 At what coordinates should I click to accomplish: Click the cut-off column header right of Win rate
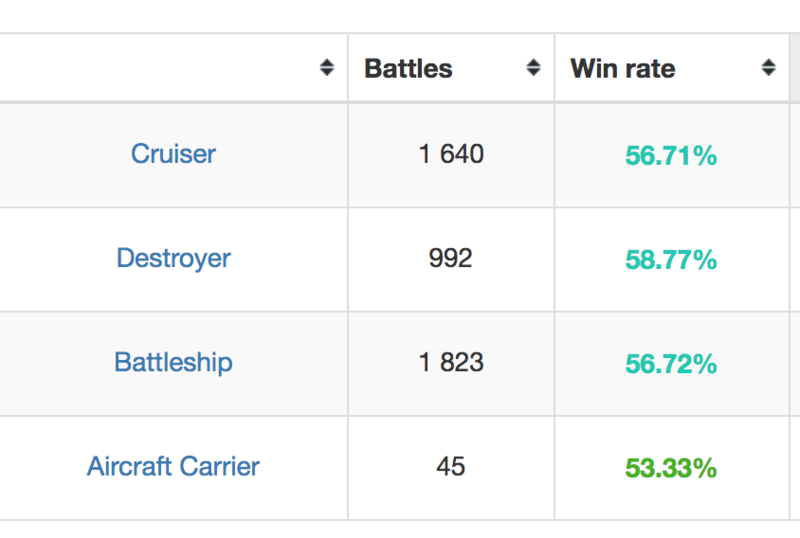click(x=795, y=68)
